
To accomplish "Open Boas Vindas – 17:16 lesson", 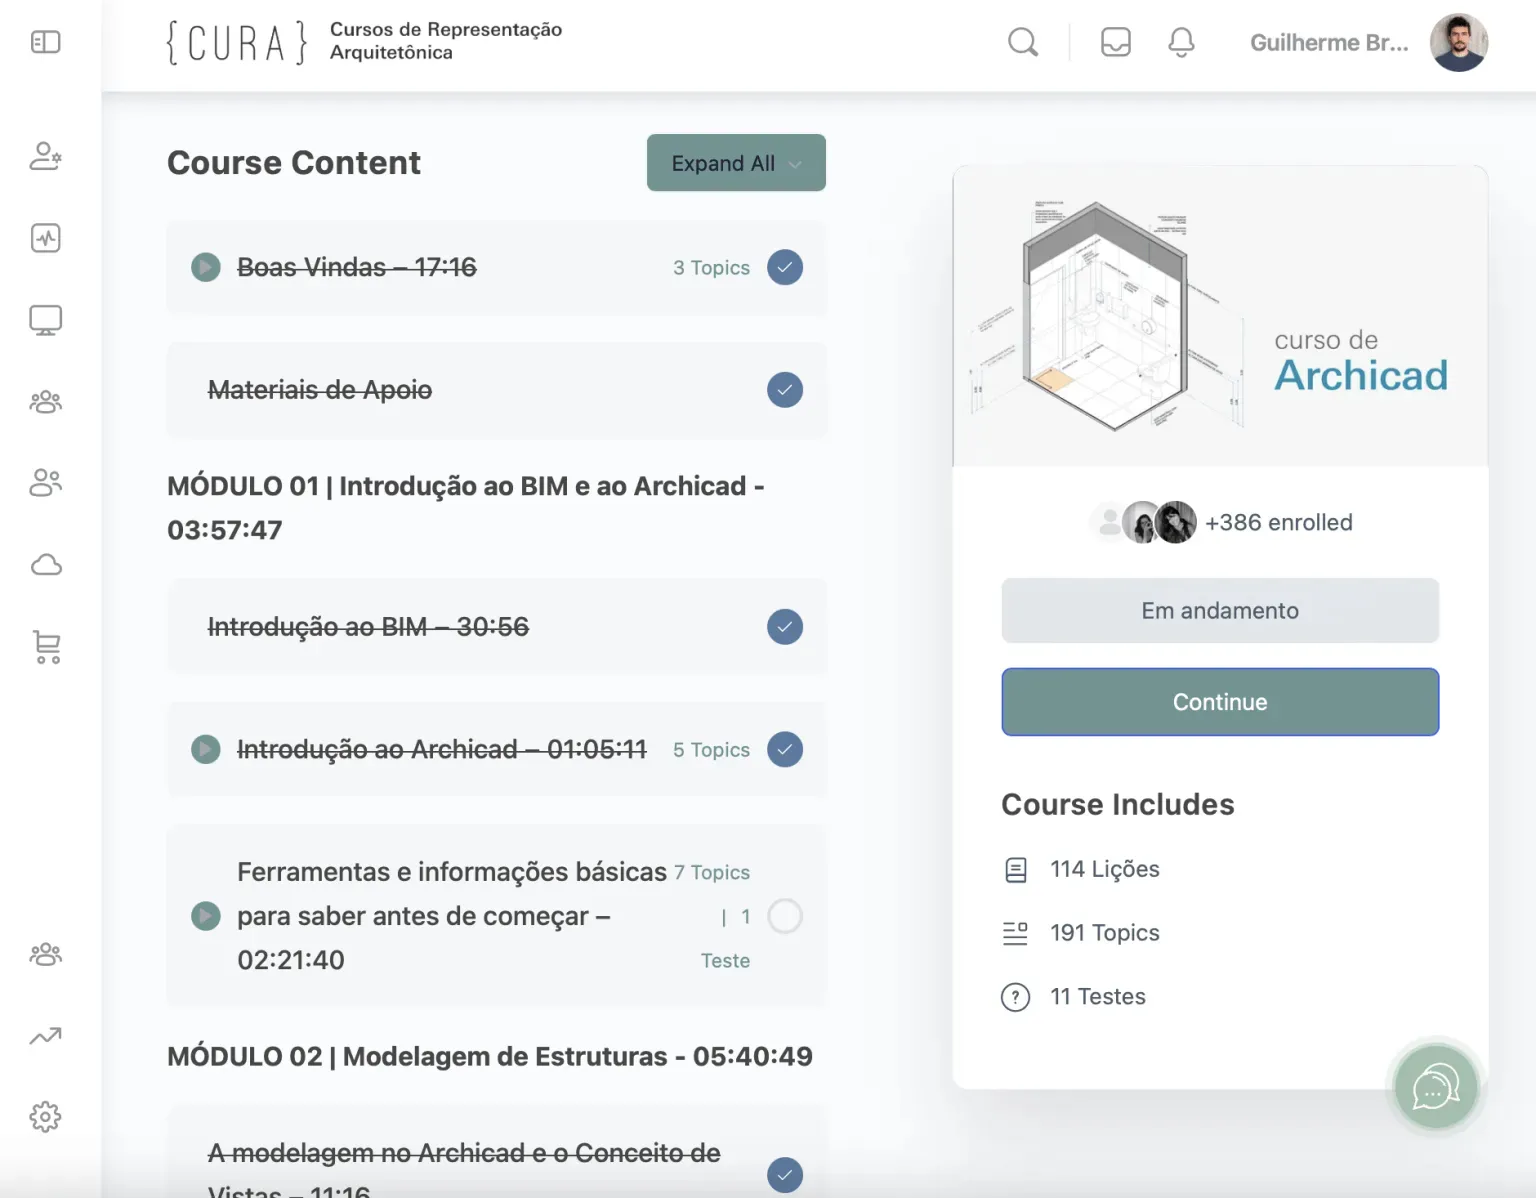I will coord(356,267).
